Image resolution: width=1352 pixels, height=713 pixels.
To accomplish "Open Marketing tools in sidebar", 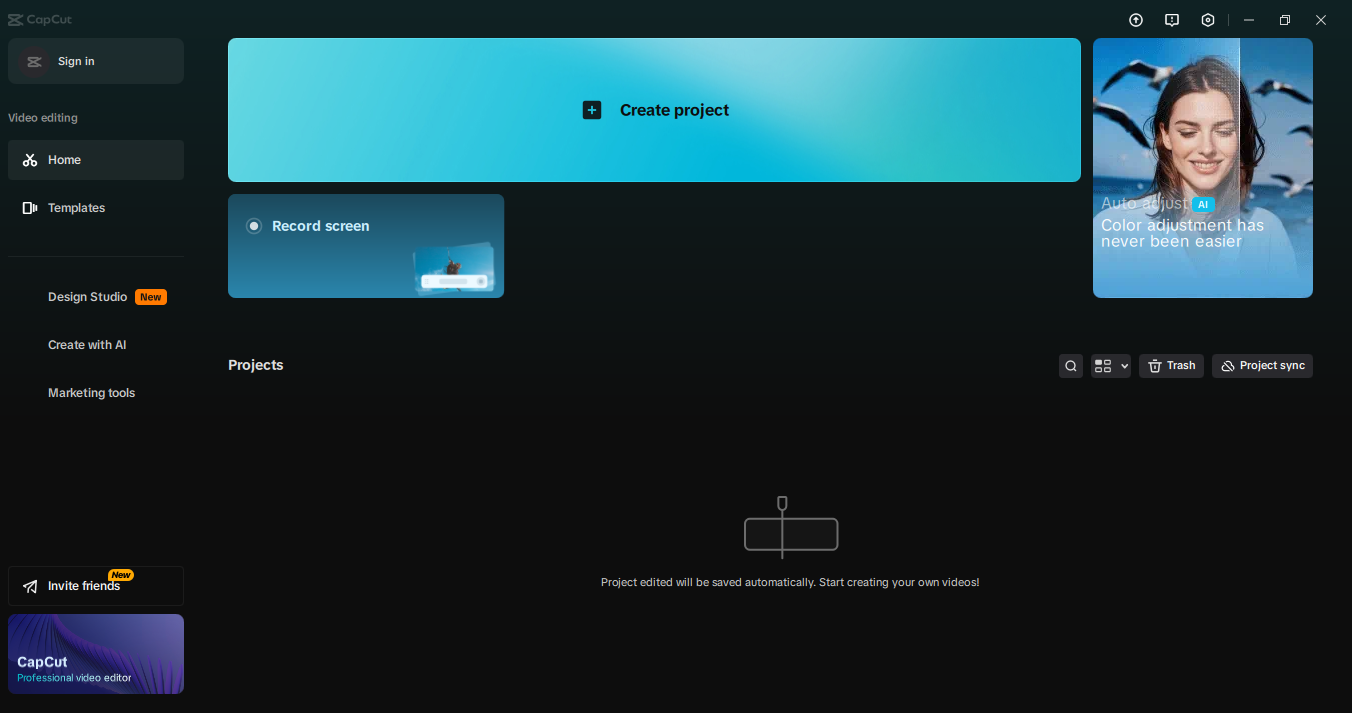I will [91, 393].
